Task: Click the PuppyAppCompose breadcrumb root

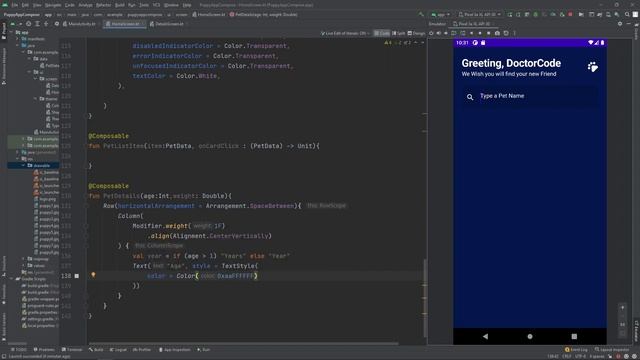Action: point(22,14)
